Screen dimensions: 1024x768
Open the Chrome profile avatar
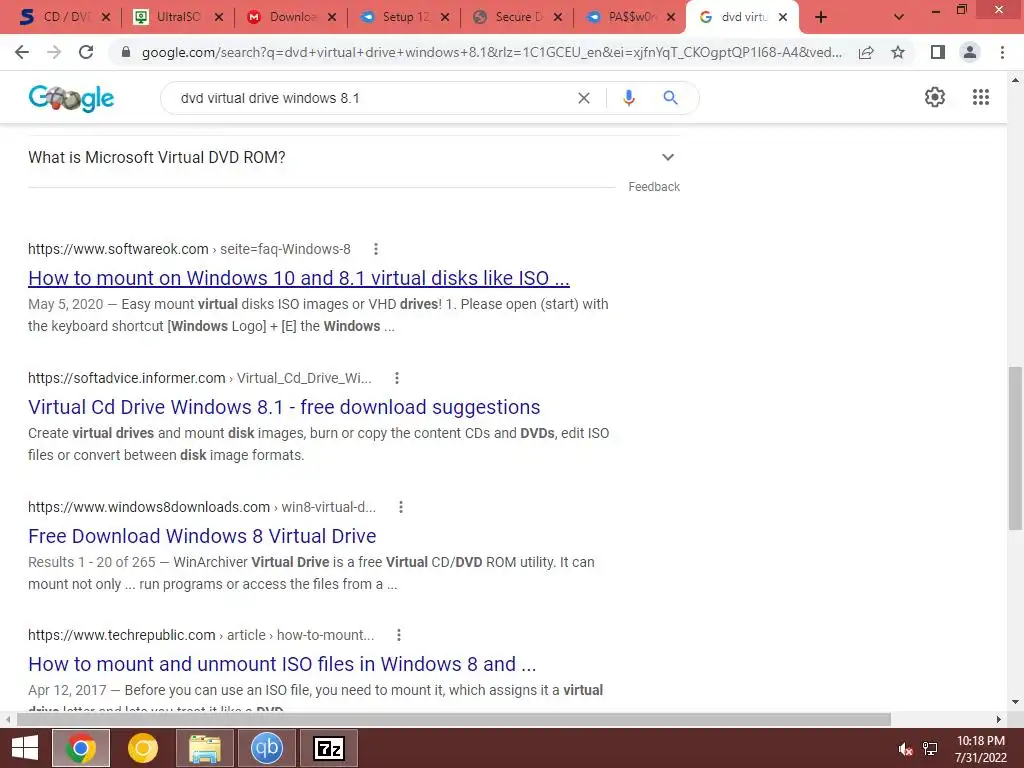[x=970, y=52]
